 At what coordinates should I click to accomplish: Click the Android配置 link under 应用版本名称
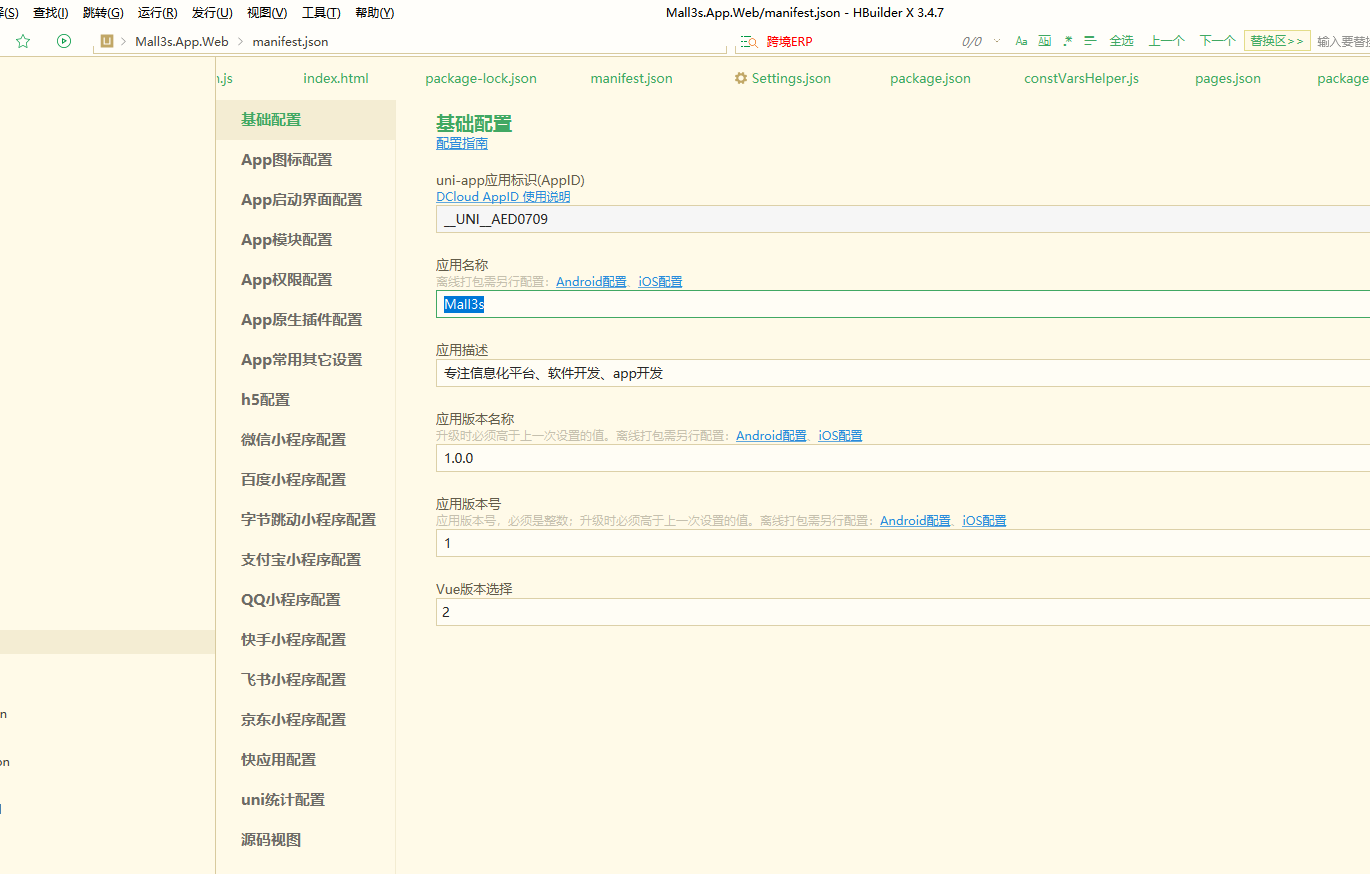[771, 436]
